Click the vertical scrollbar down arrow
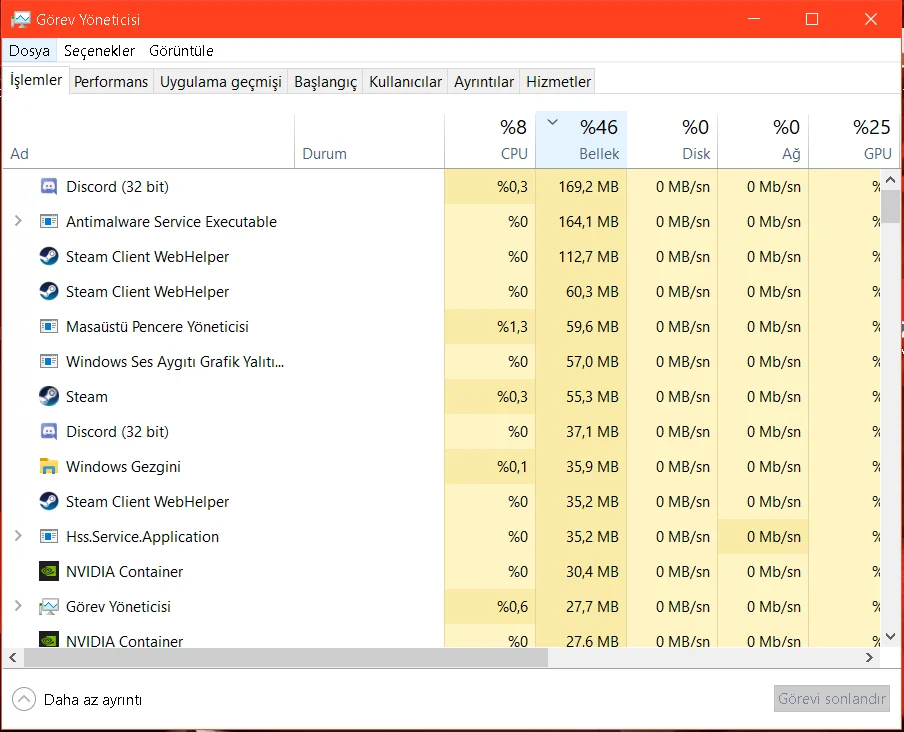This screenshot has height=732, width=904. (890, 637)
